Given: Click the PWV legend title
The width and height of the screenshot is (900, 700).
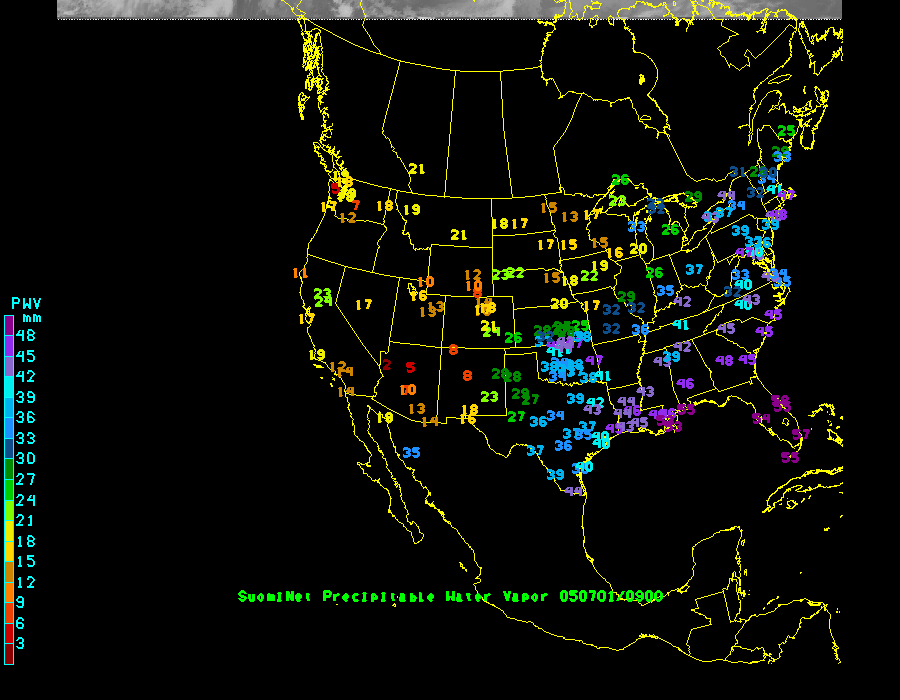Looking at the screenshot, I should coord(26,302).
